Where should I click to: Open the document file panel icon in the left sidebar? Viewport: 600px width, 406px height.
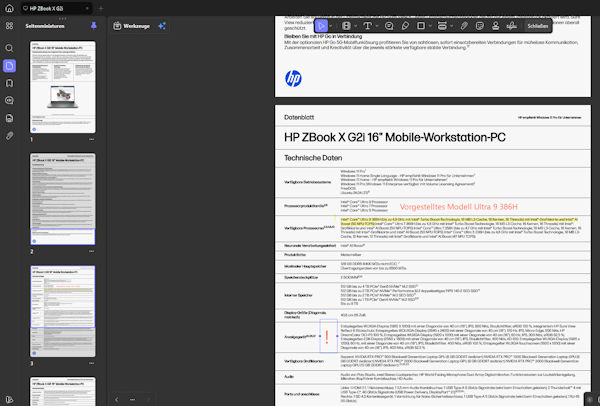point(9,118)
